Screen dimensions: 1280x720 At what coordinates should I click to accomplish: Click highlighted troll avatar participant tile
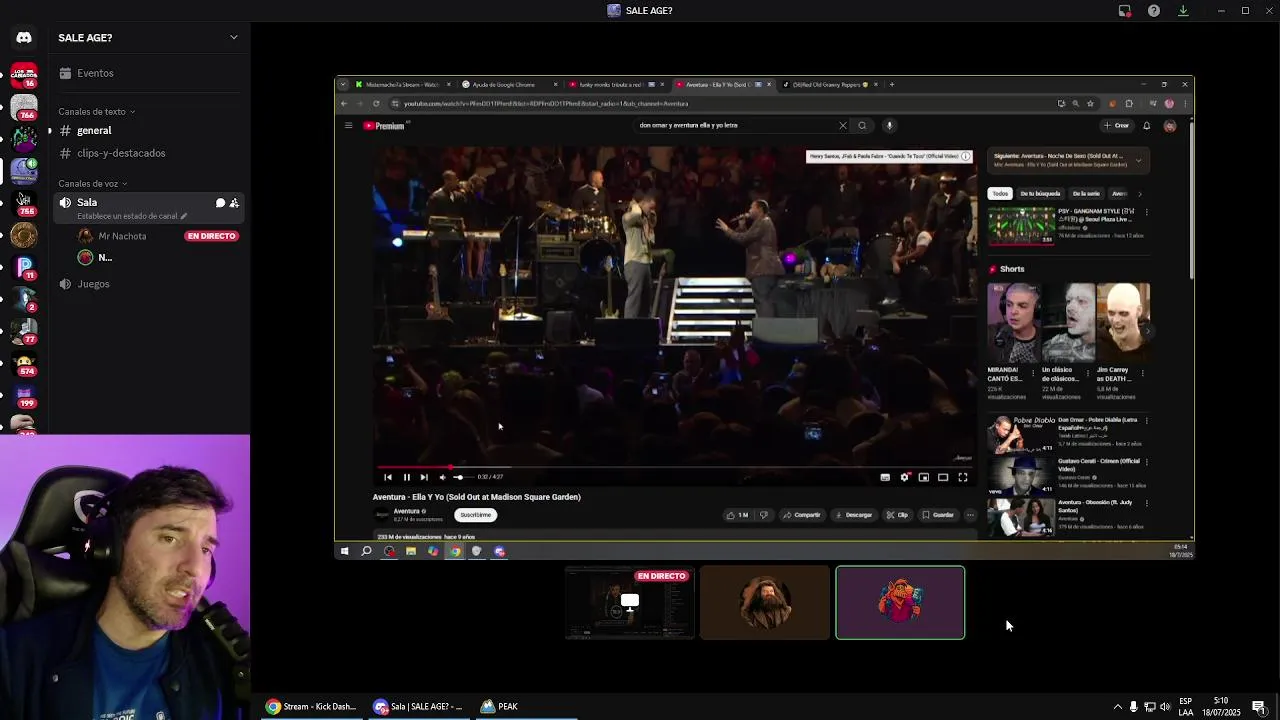click(900, 603)
